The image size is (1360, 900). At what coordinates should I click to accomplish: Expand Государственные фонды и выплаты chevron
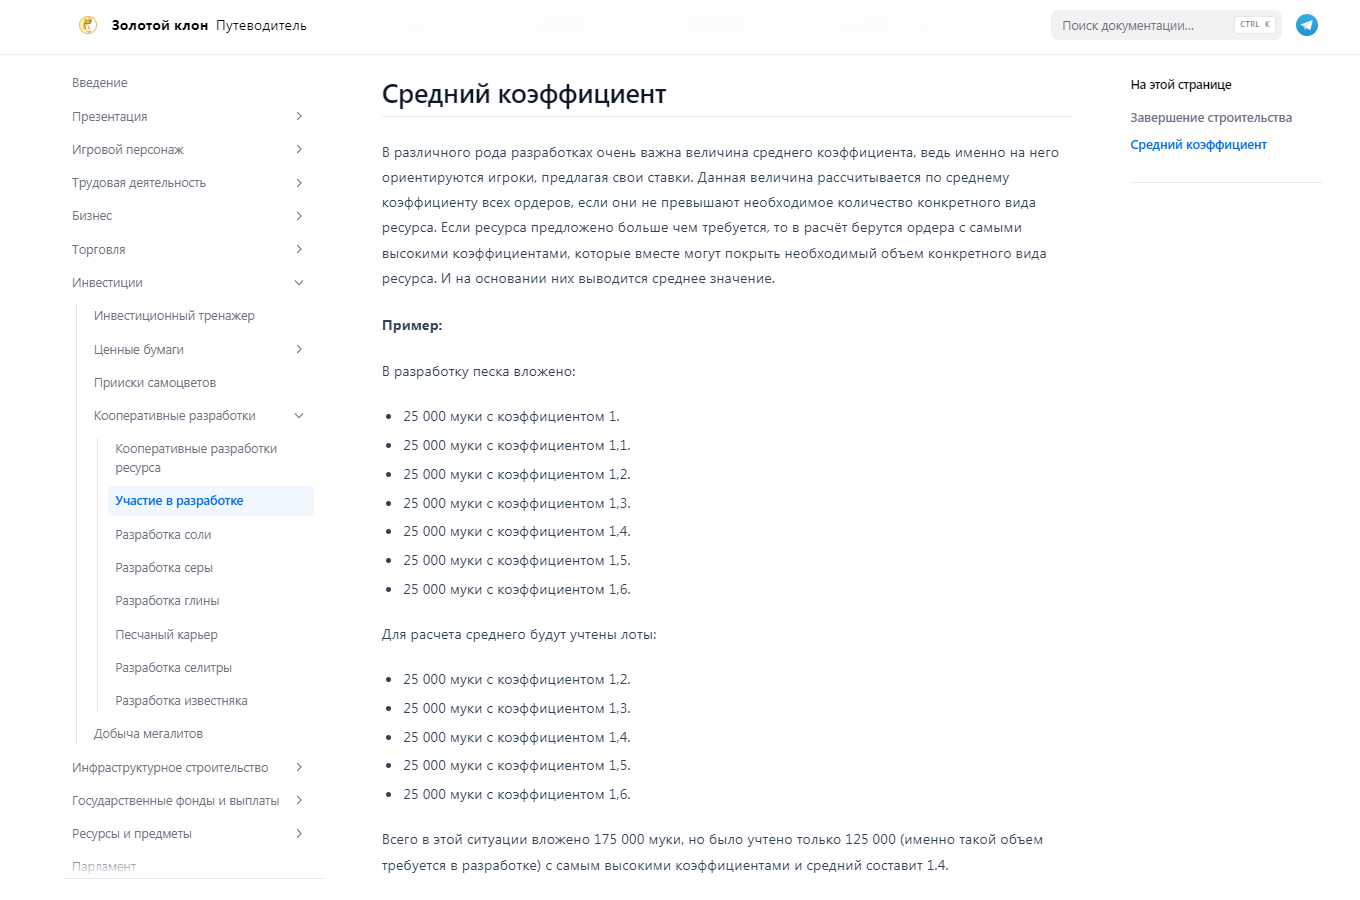tap(299, 800)
